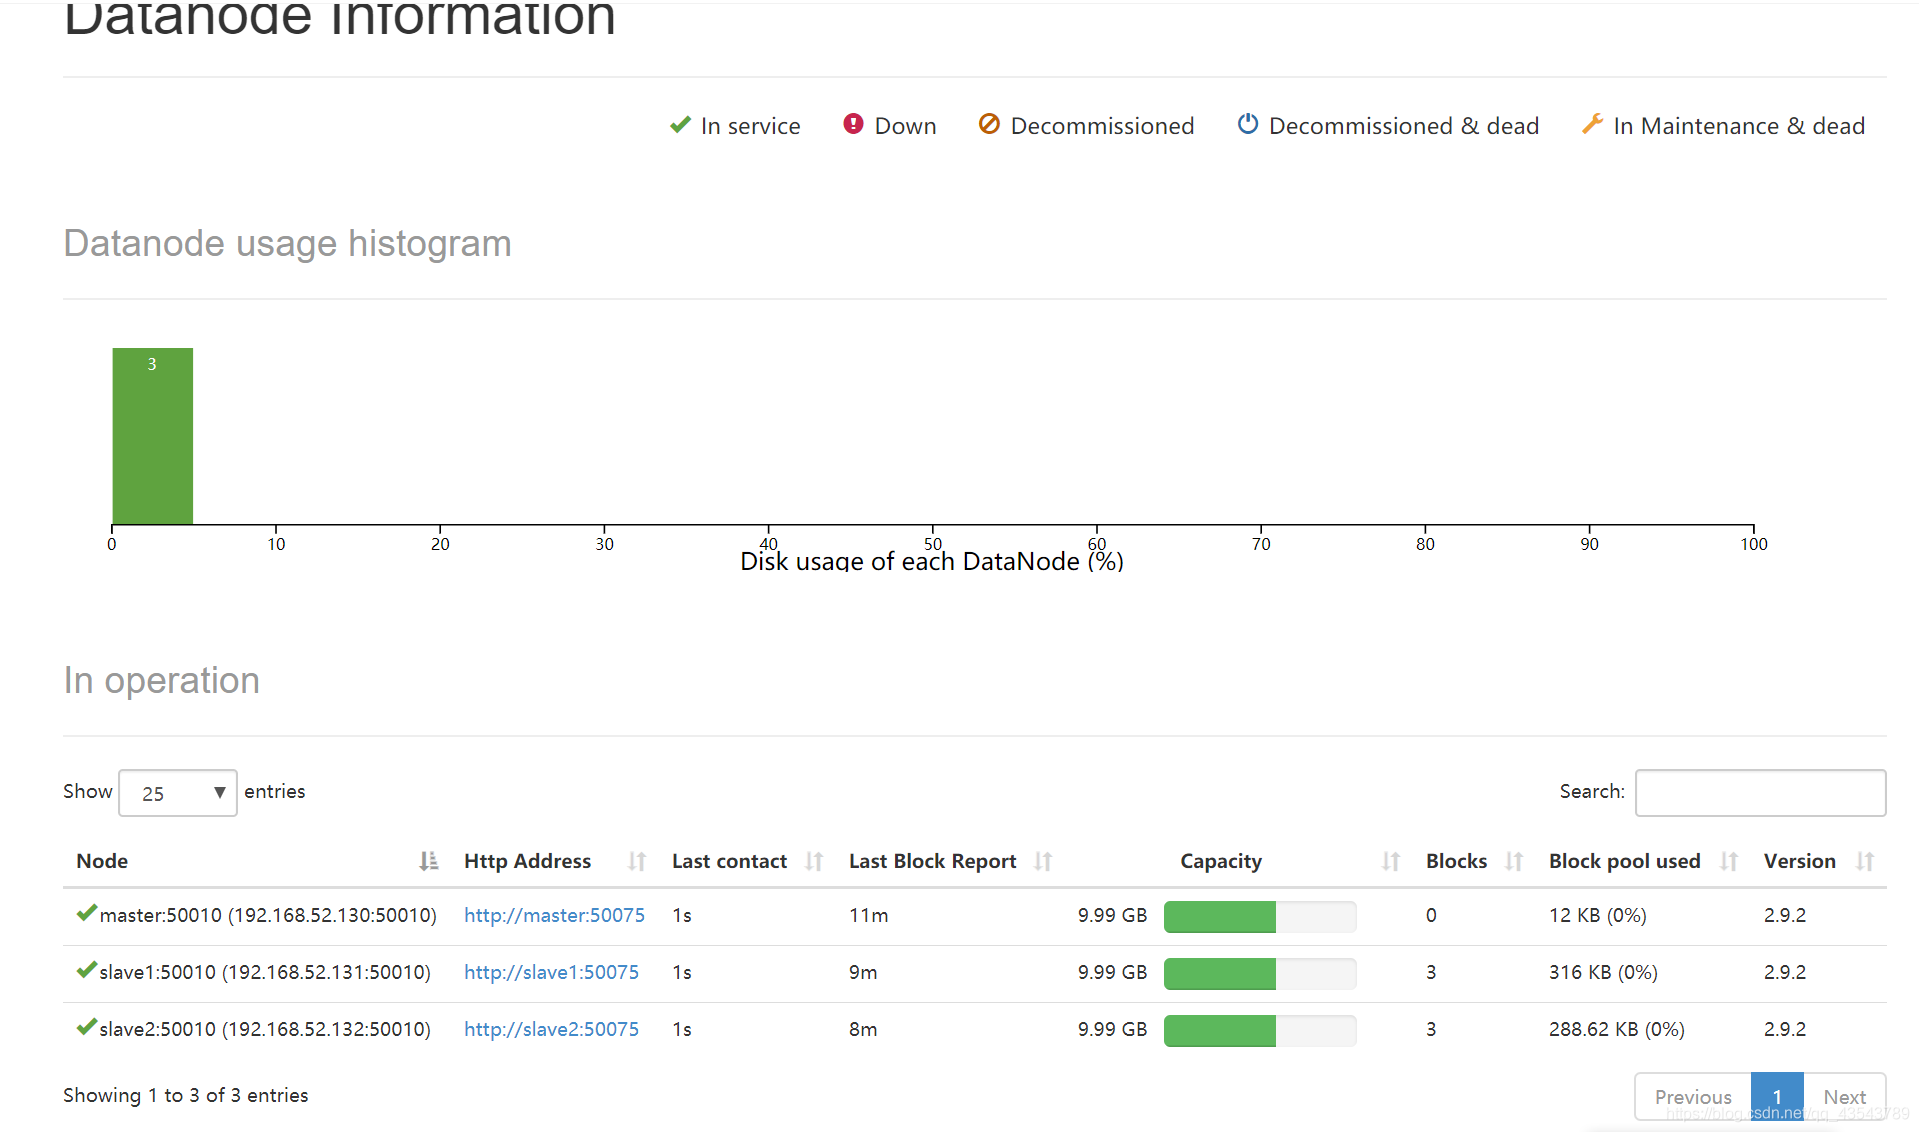This screenshot has width=1919, height=1132.
Task: Click the 2.9.2 version in slave2 row
Action: [1784, 1029]
